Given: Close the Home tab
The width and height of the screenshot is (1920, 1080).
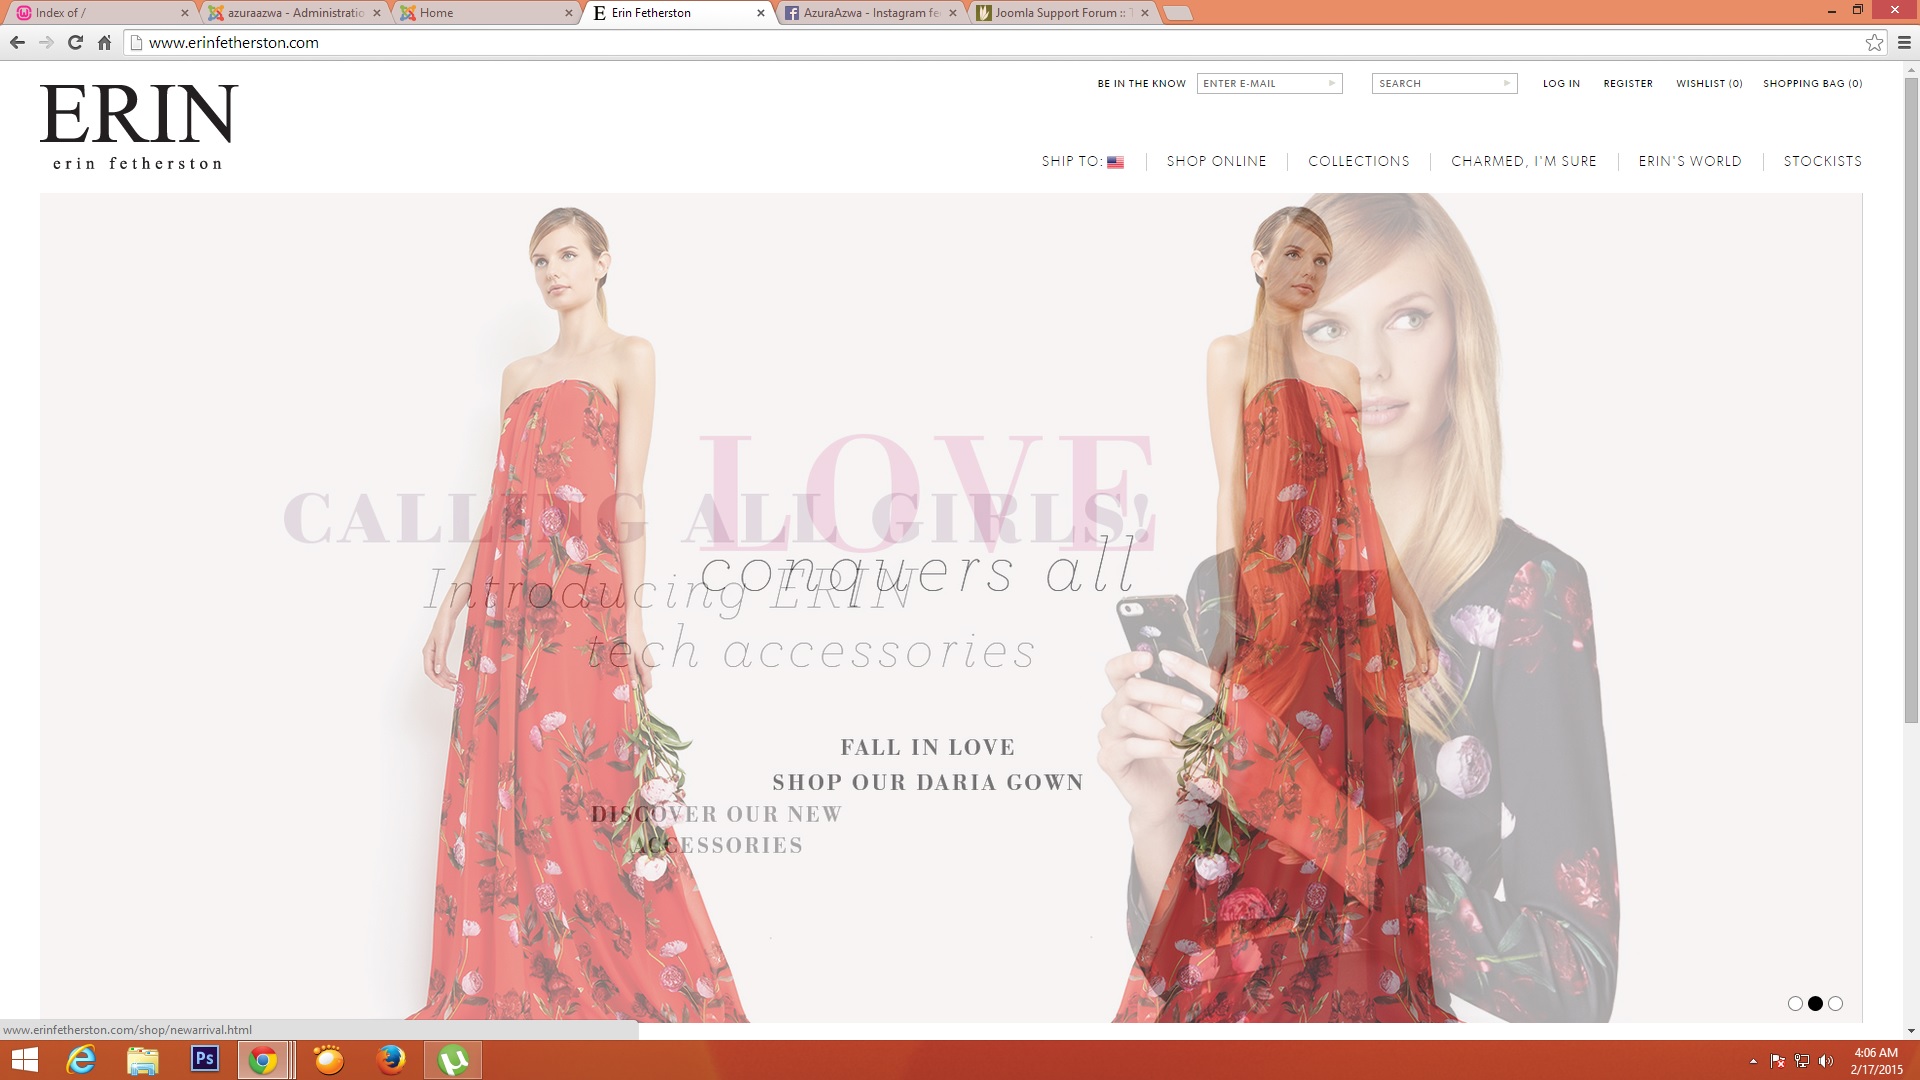Looking at the screenshot, I should pos(569,13).
